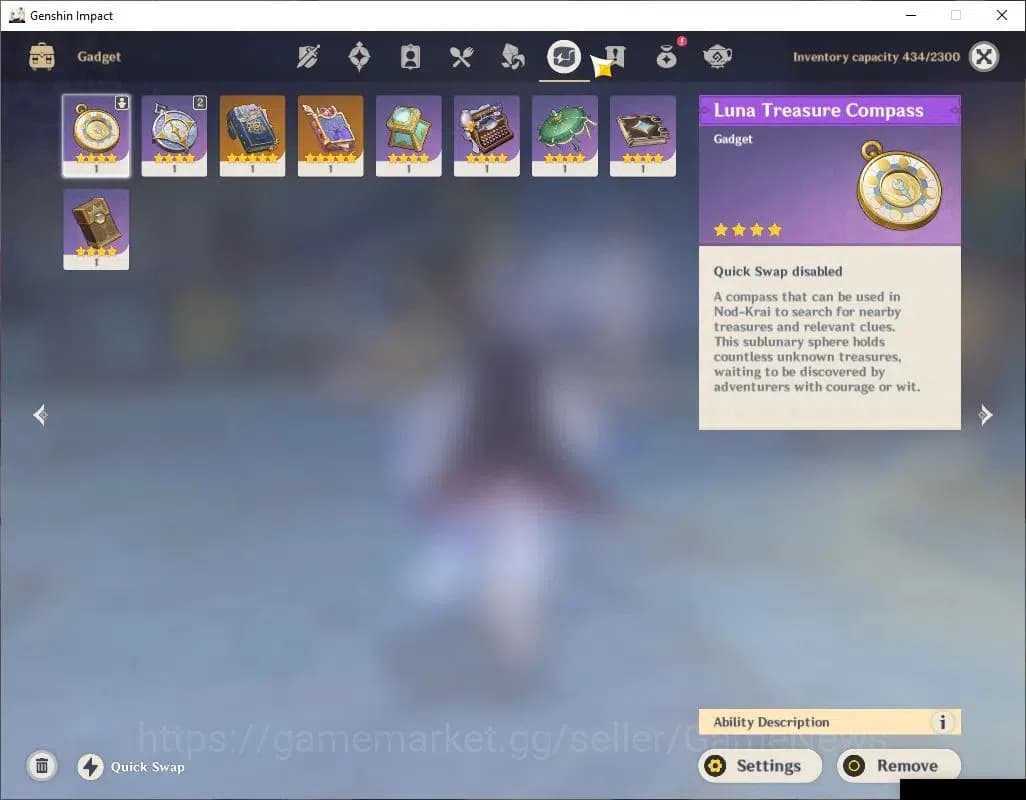Open the Precious Items tab with red notification
The width and height of the screenshot is (1026, 800).
667,57
